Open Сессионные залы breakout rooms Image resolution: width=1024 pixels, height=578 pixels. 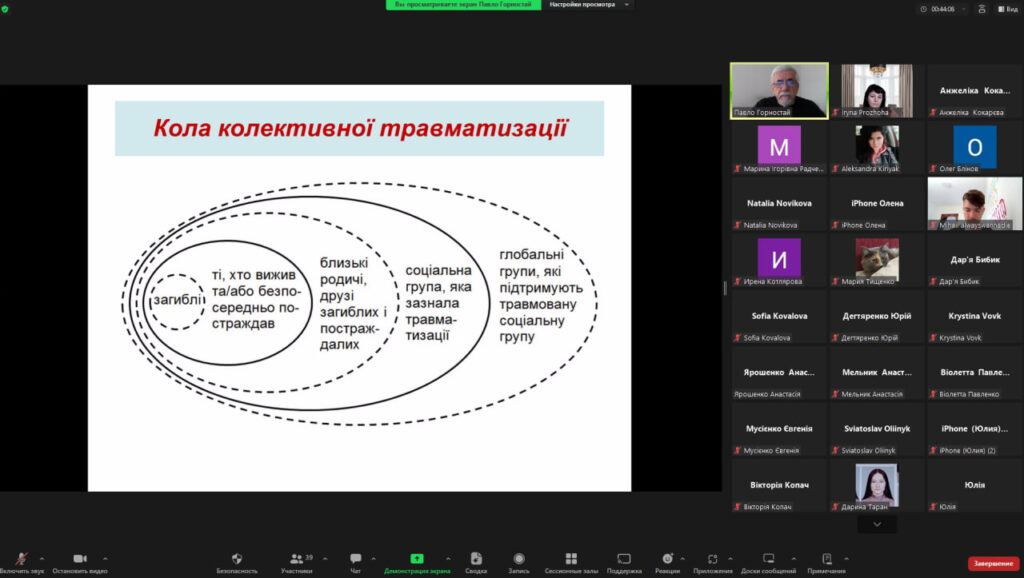[x=570, y=561]
